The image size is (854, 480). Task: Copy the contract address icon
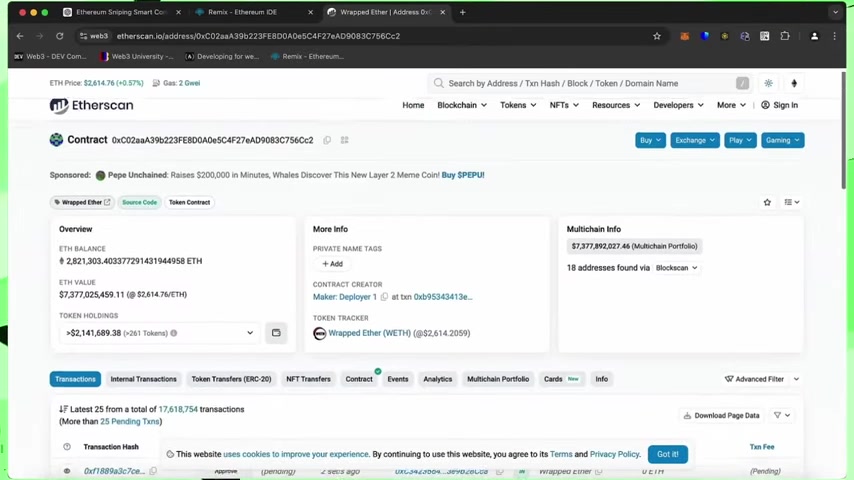pos(327,140)
